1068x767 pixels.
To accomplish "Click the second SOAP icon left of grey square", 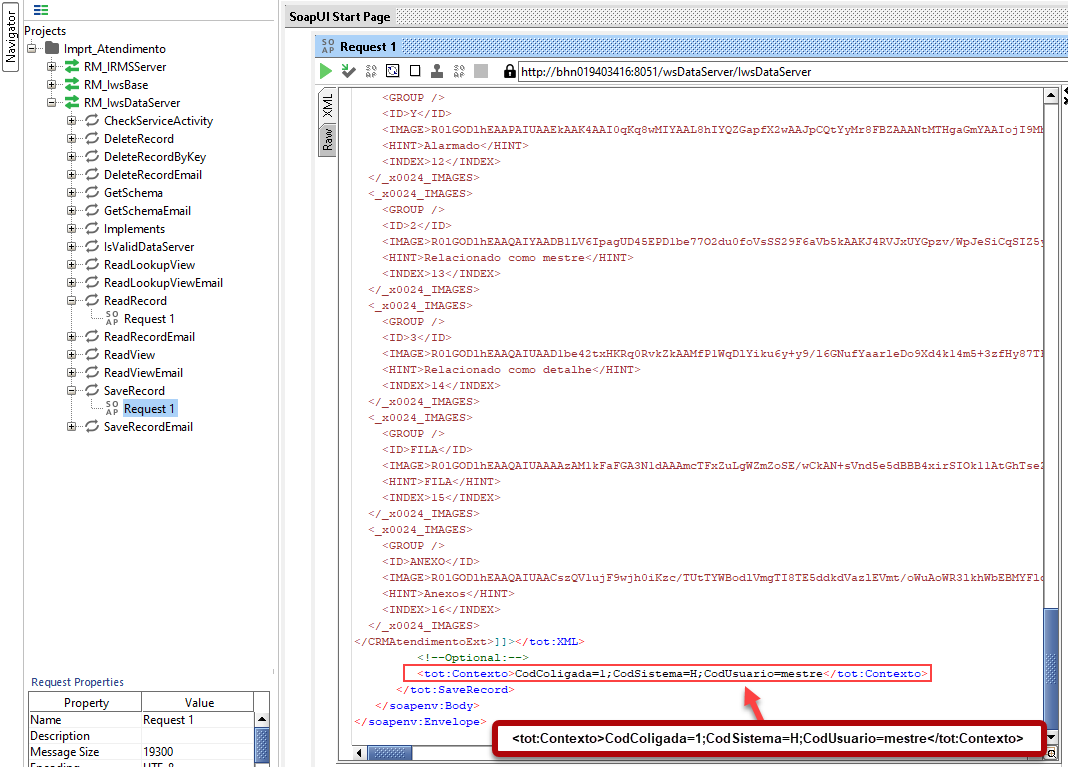I will point(459,71).
